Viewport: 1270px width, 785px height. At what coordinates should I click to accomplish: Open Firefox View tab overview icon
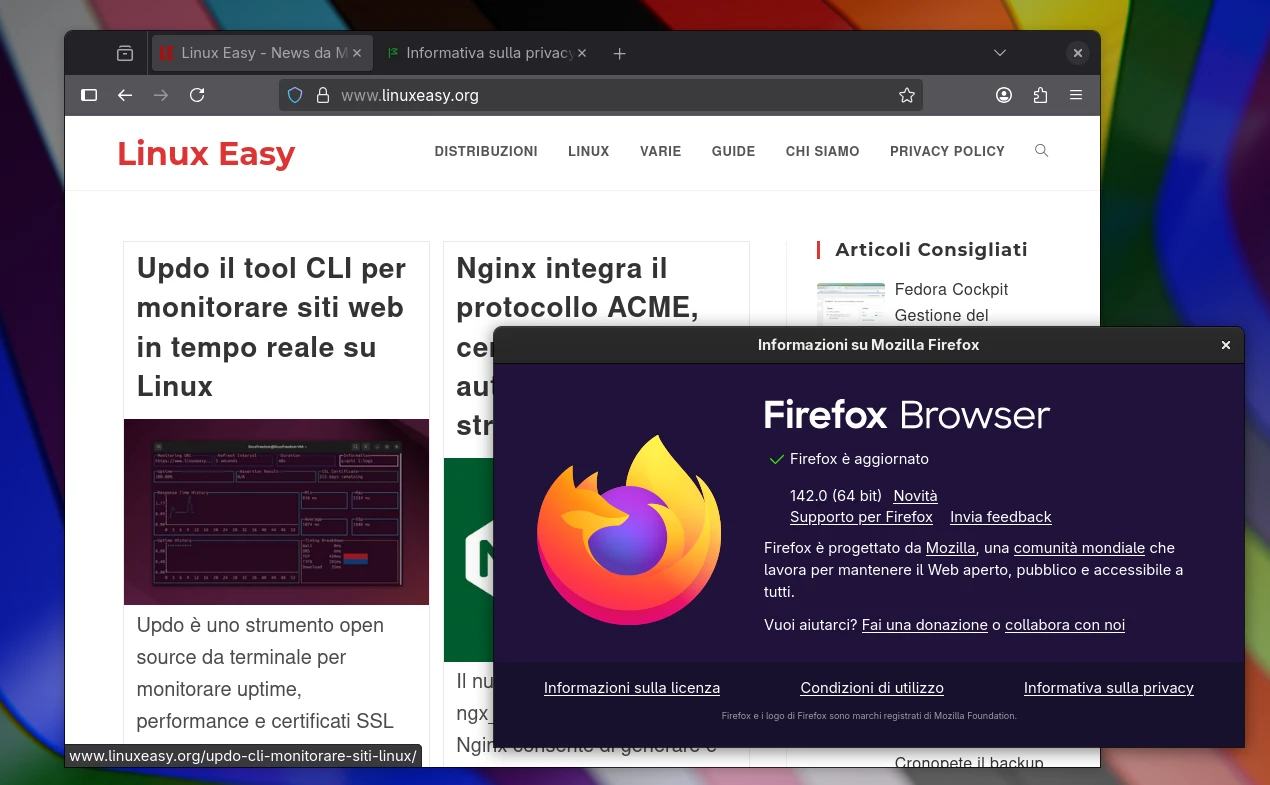[x=125, y=53]
